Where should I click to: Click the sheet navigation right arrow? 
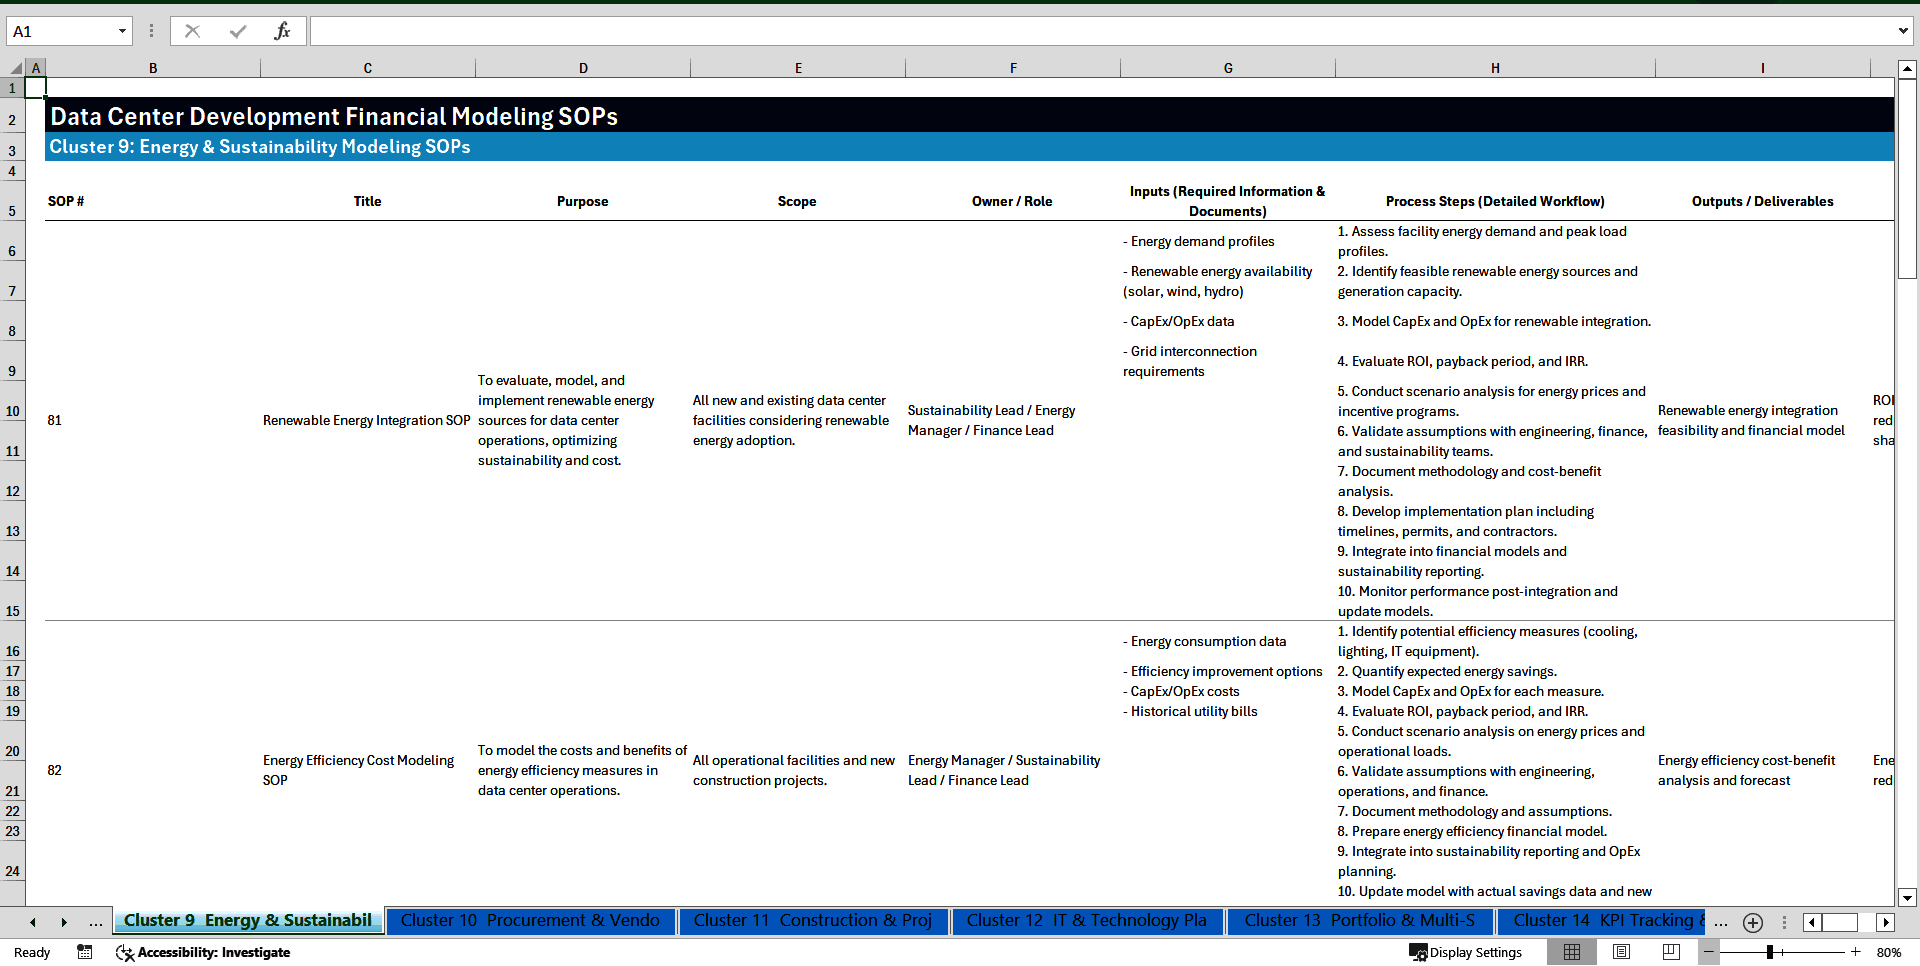64,921
